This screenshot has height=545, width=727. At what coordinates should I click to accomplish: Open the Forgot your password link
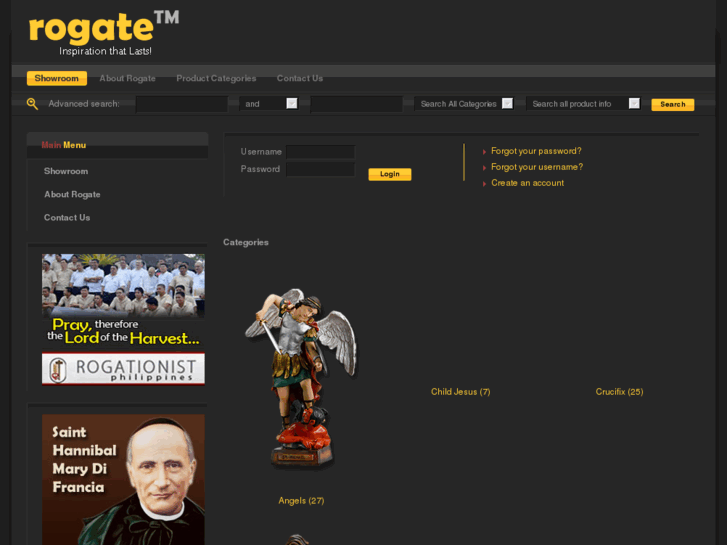pos(536,151)
